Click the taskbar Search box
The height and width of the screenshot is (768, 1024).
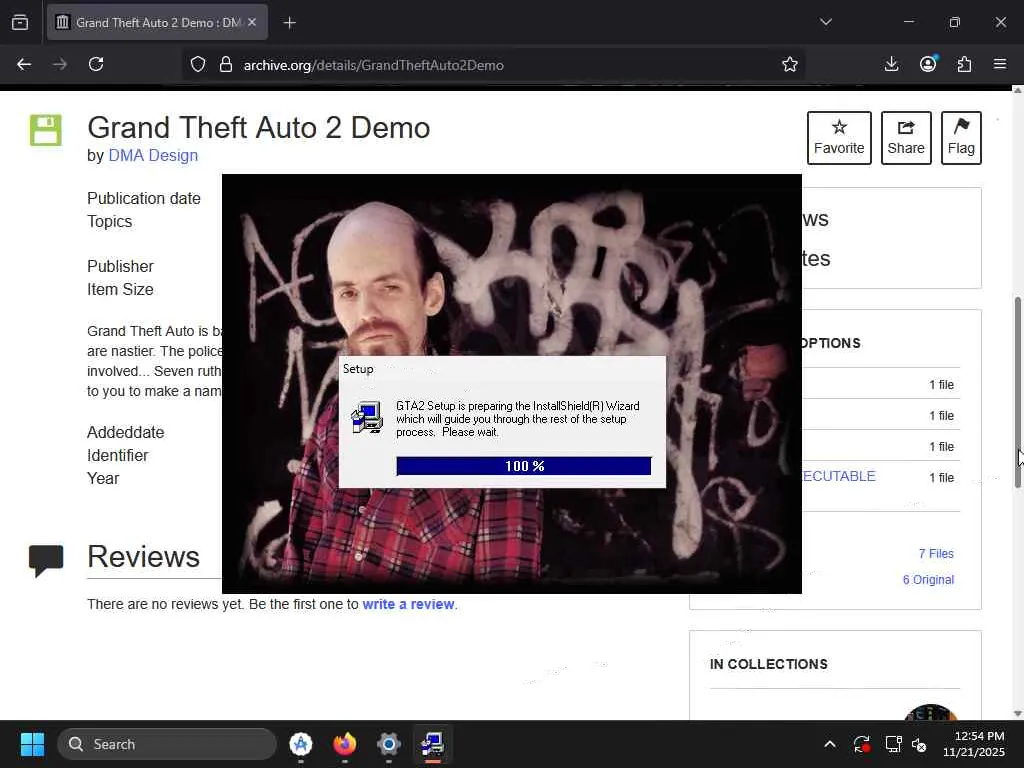(167, 744)
